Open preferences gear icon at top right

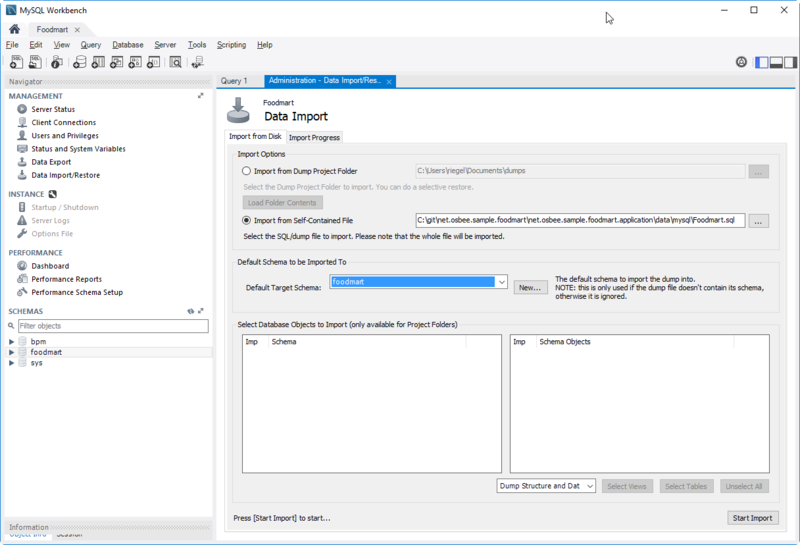click(741, 62)
